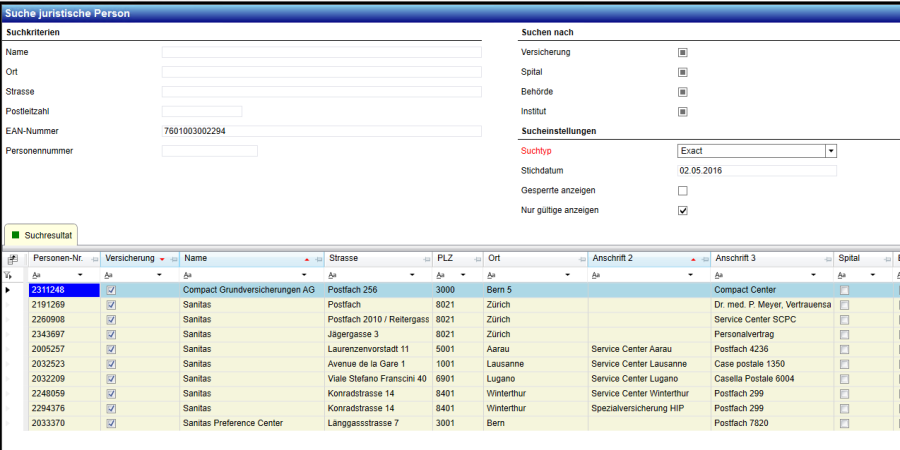Click the pin icon in Name column header
The width and height of the screenshot is (900, 450).
pos(318,258)
